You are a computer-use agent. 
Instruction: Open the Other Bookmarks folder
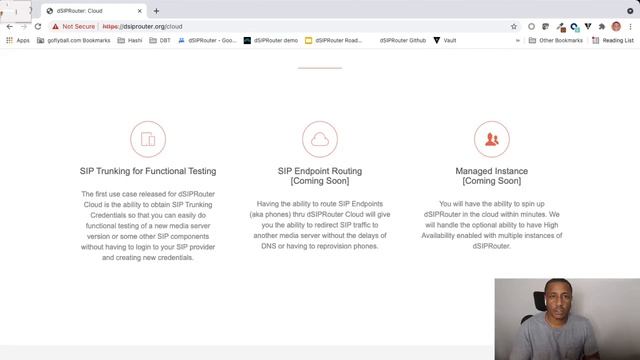pyautogui.click(x=556, y=40)
